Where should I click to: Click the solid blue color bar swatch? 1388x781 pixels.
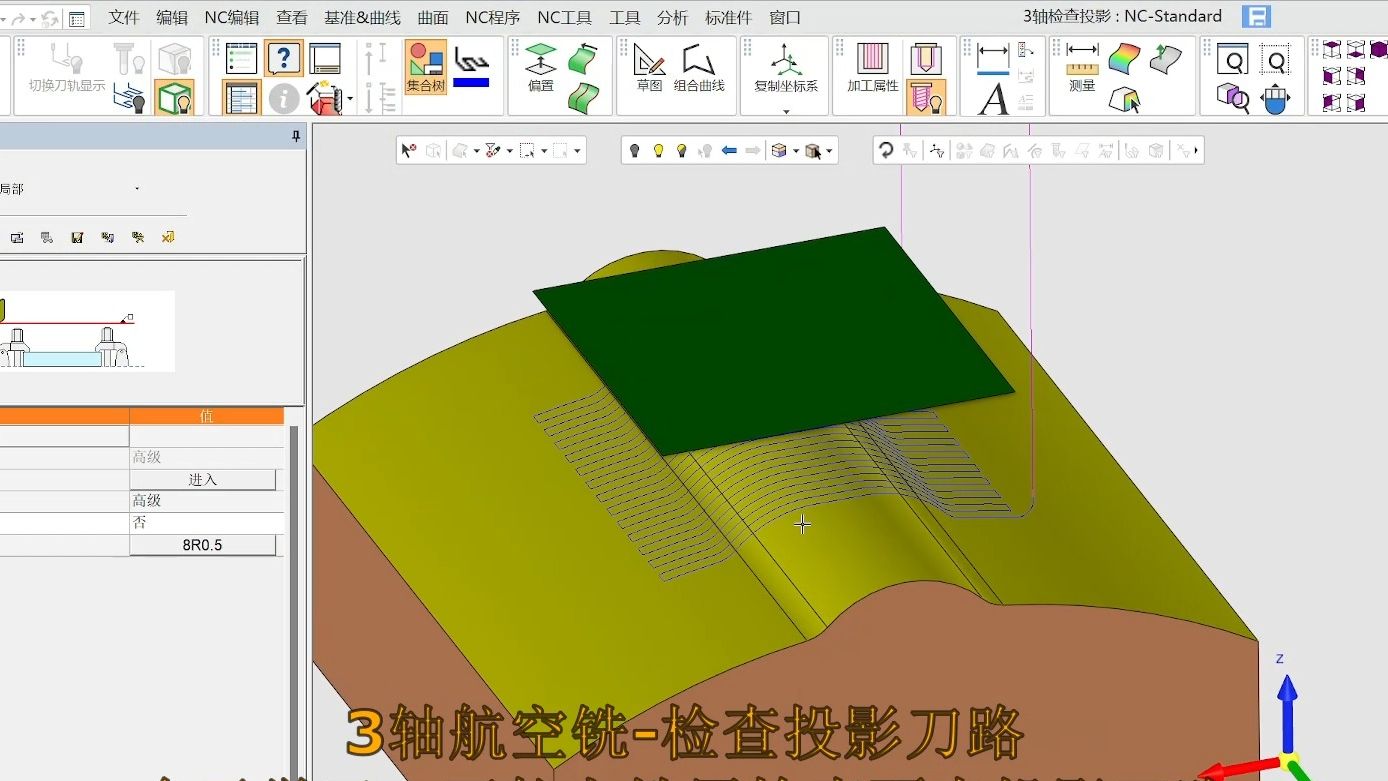[x=471, y=82]
